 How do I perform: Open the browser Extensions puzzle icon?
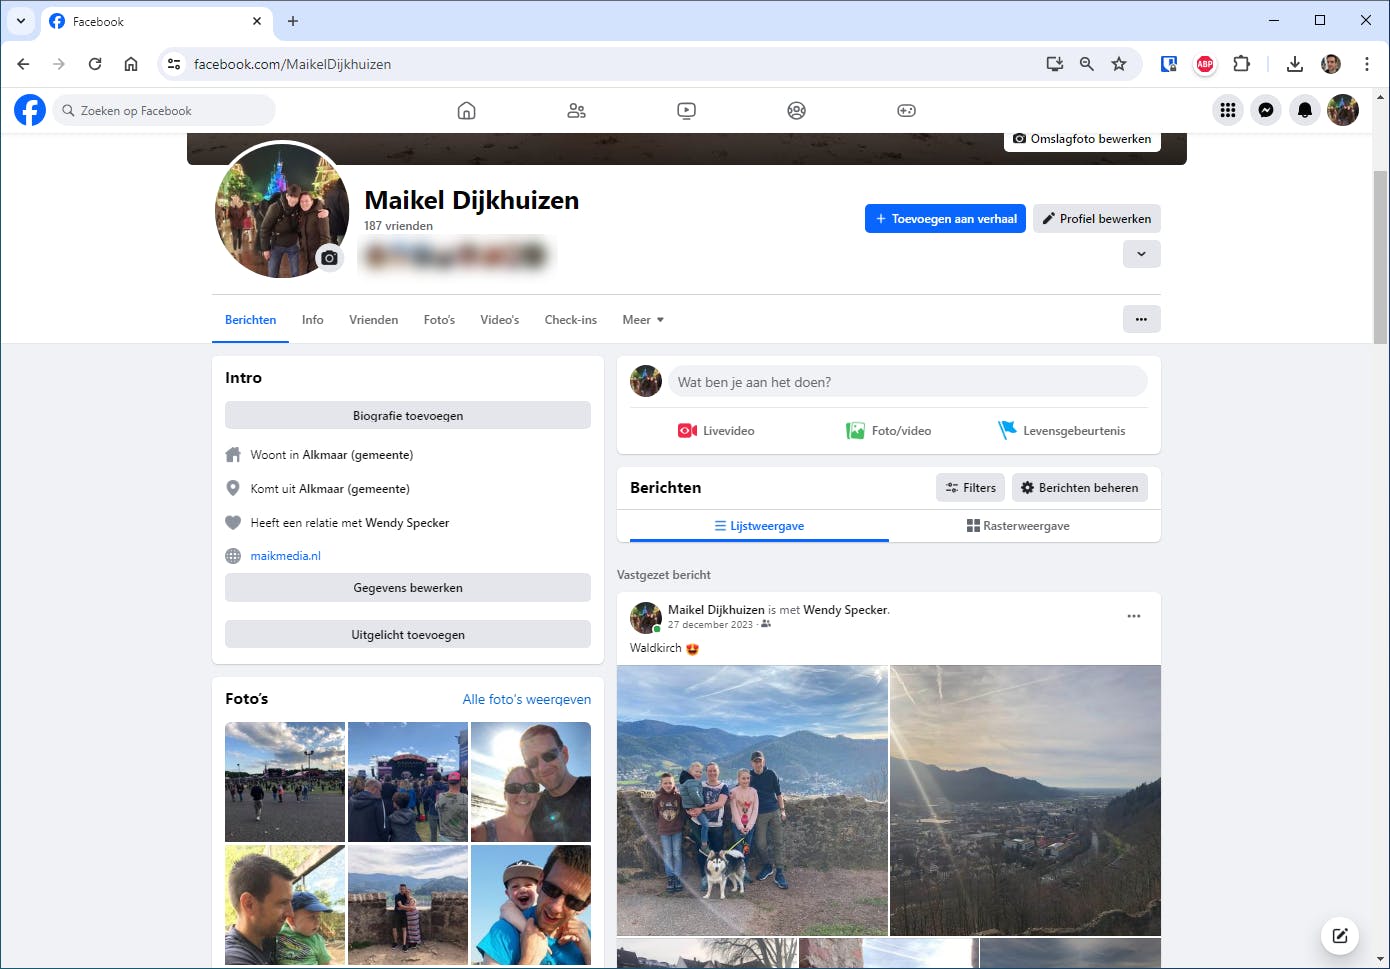(x=1241, y=64)
